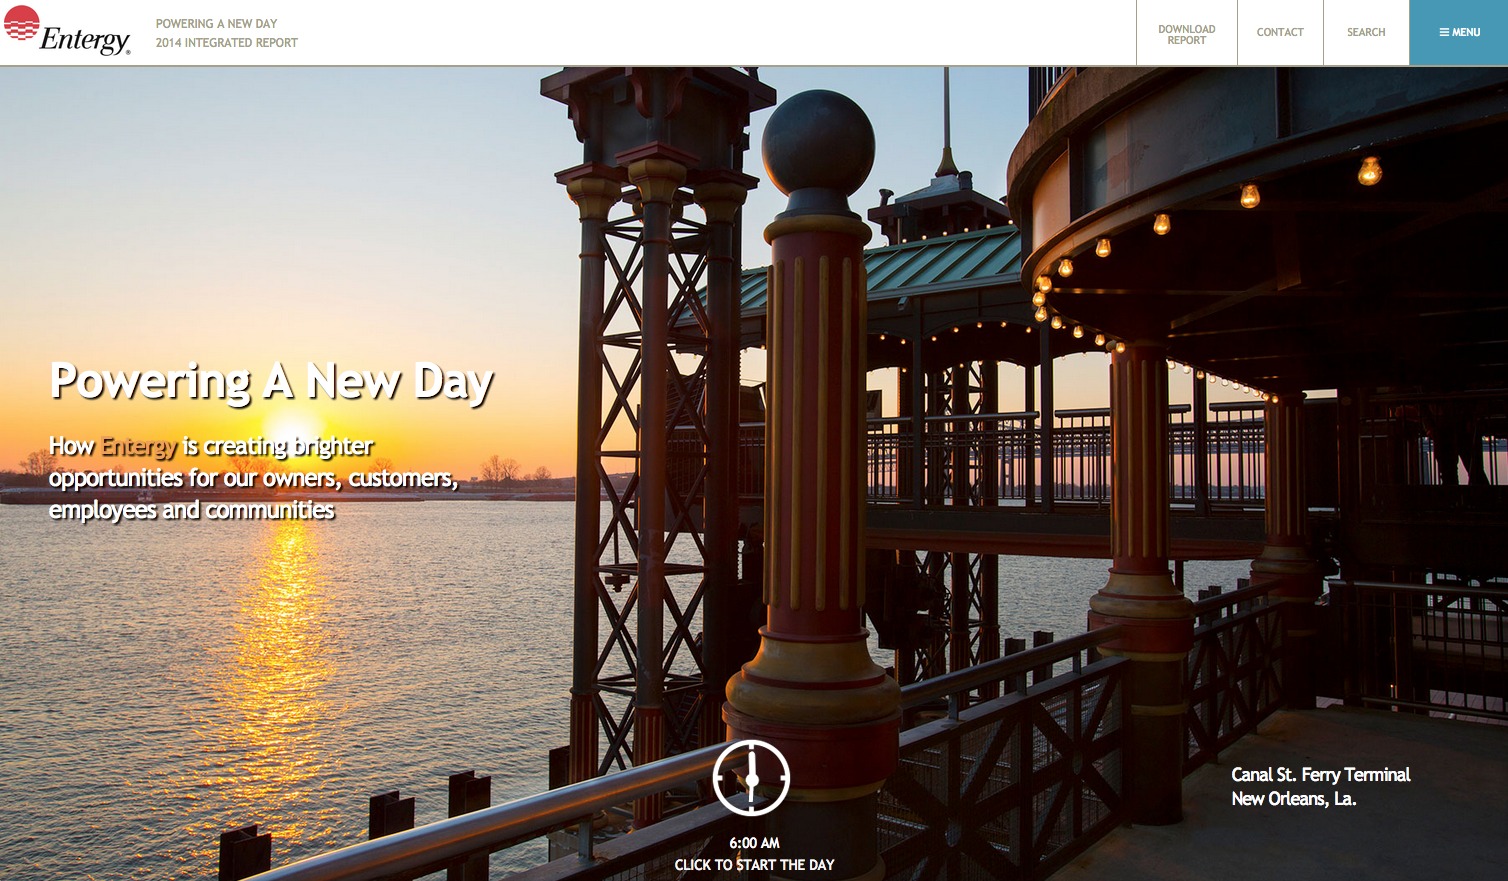Open the blue MENU panel

(x=1458, y=33)
